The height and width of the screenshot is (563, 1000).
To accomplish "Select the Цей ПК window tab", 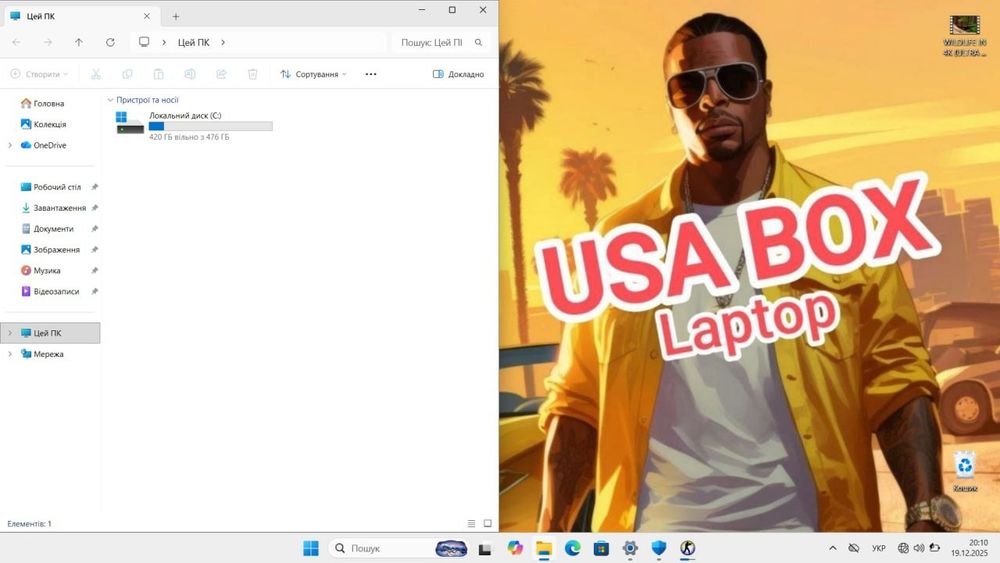I will (80, 16).
